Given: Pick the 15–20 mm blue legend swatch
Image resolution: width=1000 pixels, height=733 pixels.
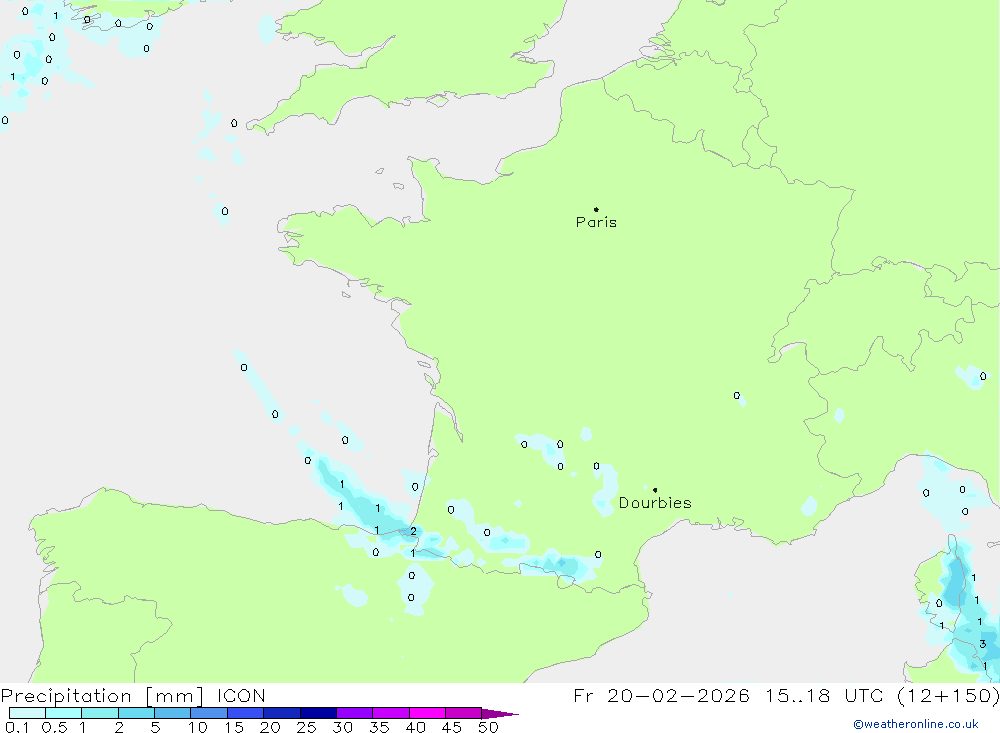Looking at the screenshot, I should tap(246, 713).
